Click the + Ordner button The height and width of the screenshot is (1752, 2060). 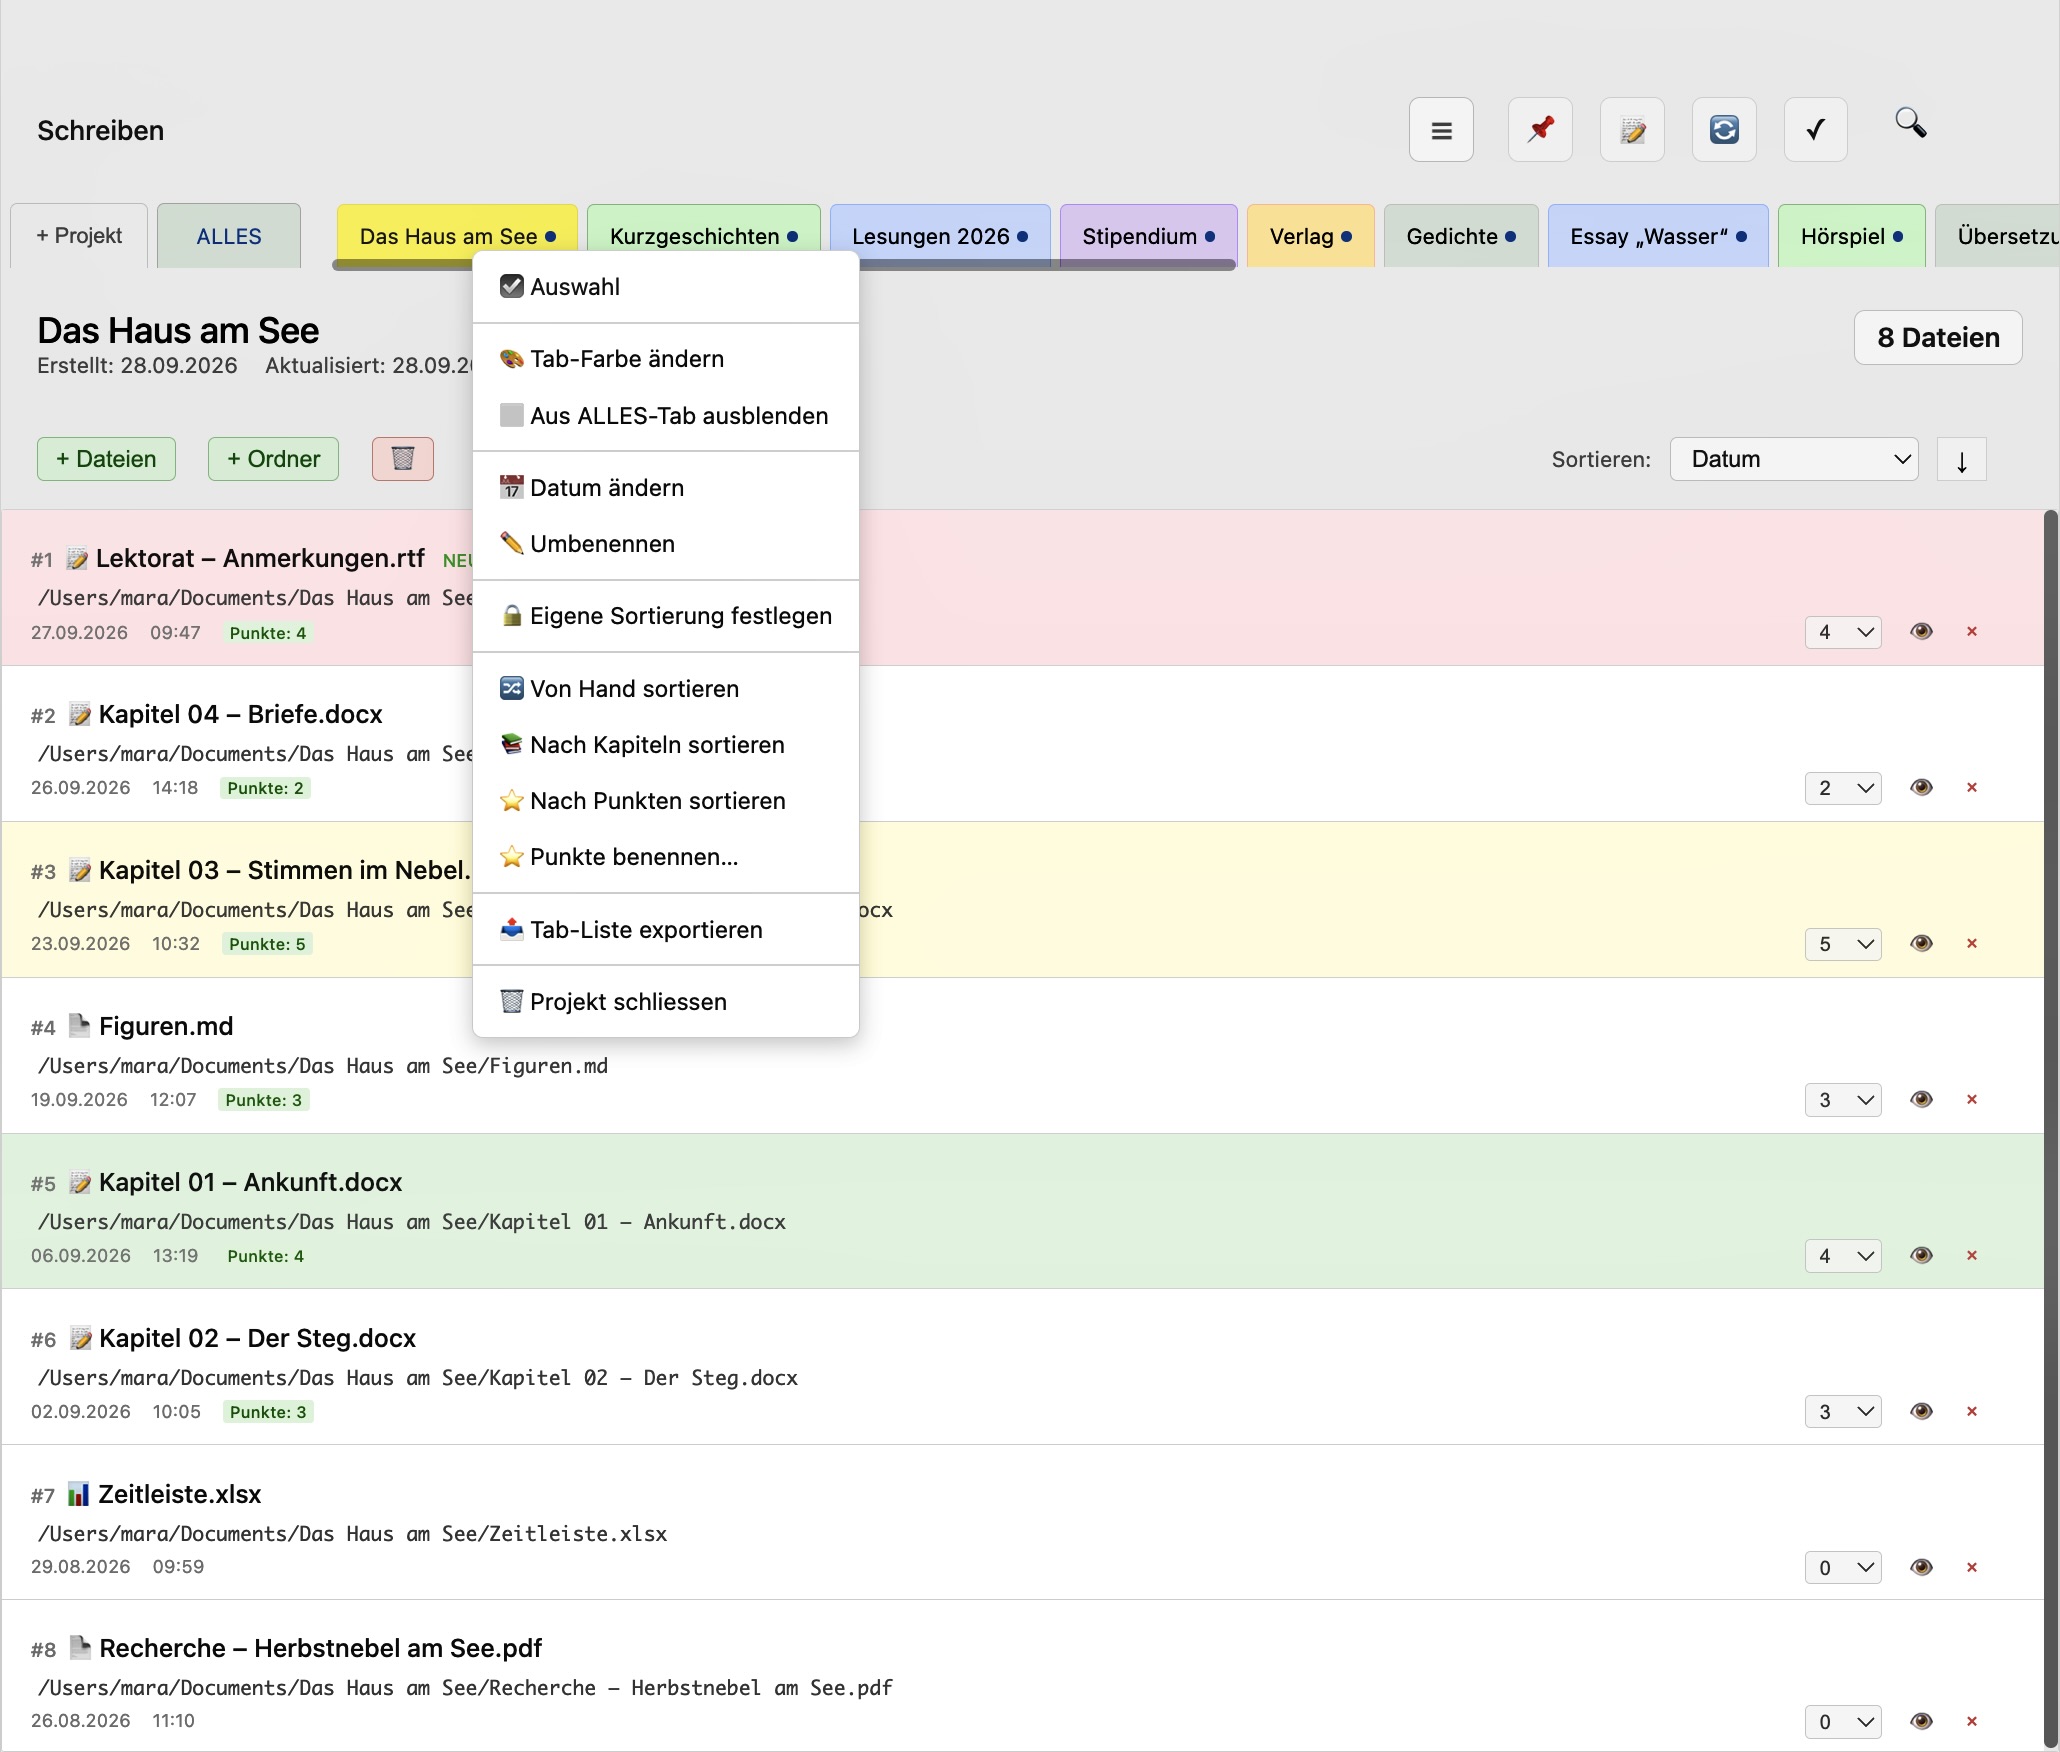coord(273,459)
